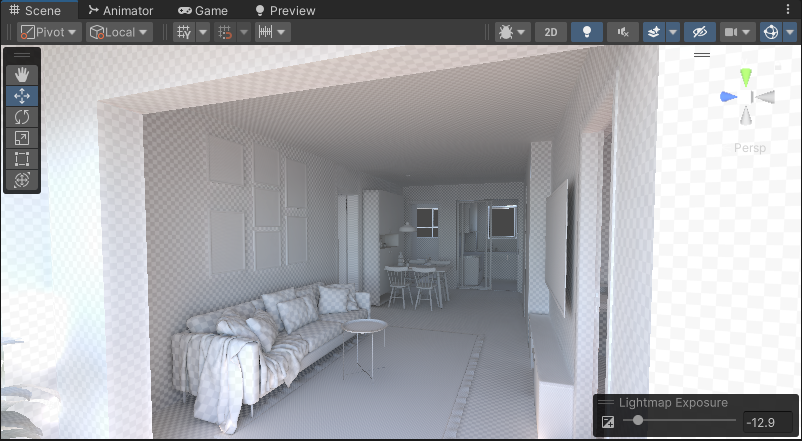
Task: Open the Pivot handle position dropdown
Action: point(48,32)
